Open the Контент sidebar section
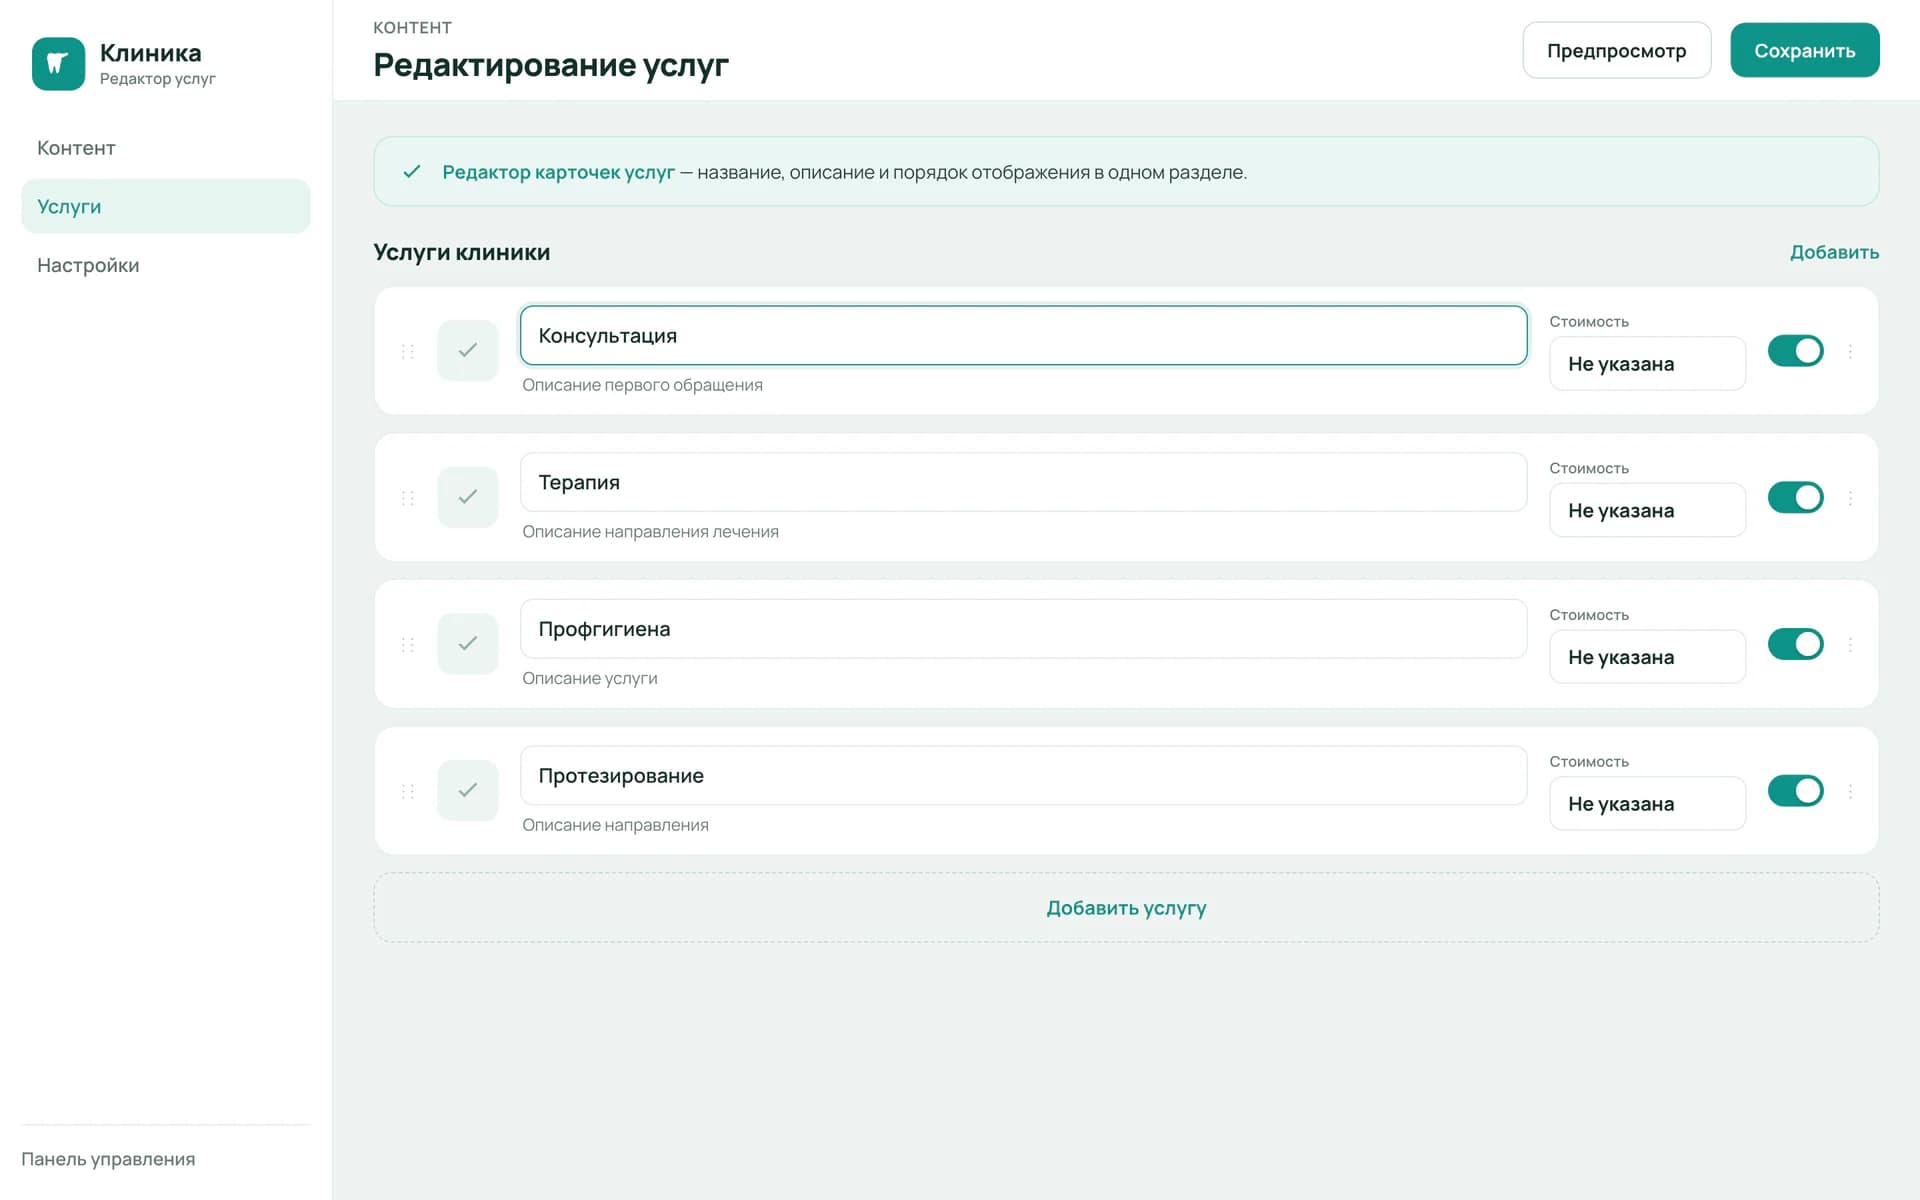 coord(166,148)
